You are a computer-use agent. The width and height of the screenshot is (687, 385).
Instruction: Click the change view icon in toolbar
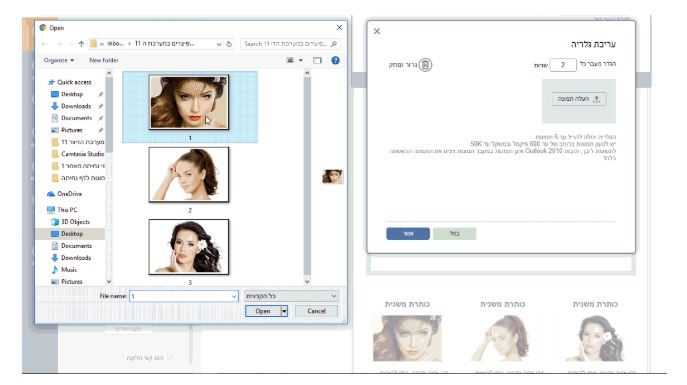(290, 60)
